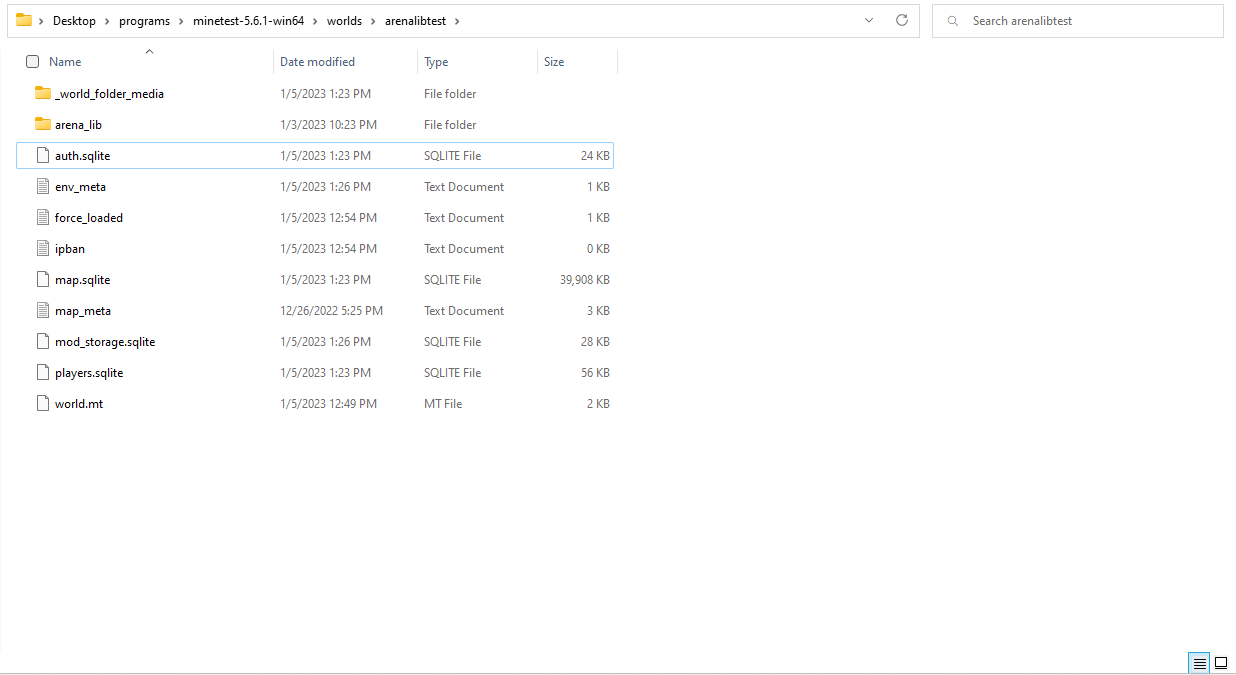The image size is (1236, 675).
Task: Sort files by the Type column
Action: pos(436,62)
